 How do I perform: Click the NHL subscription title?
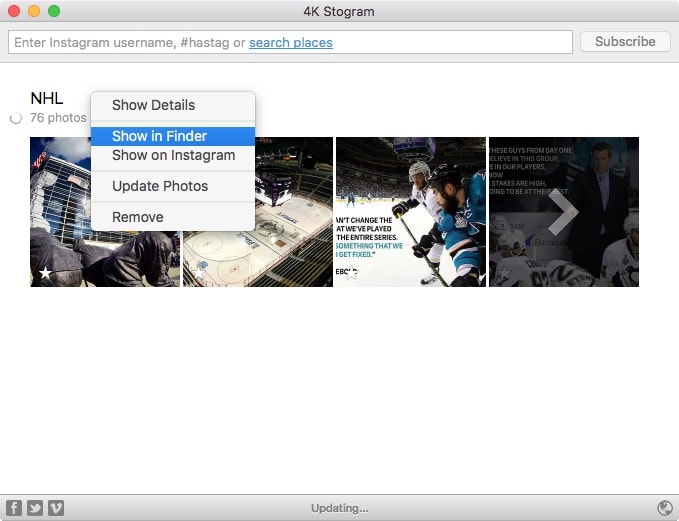click(x=47, y=98)
